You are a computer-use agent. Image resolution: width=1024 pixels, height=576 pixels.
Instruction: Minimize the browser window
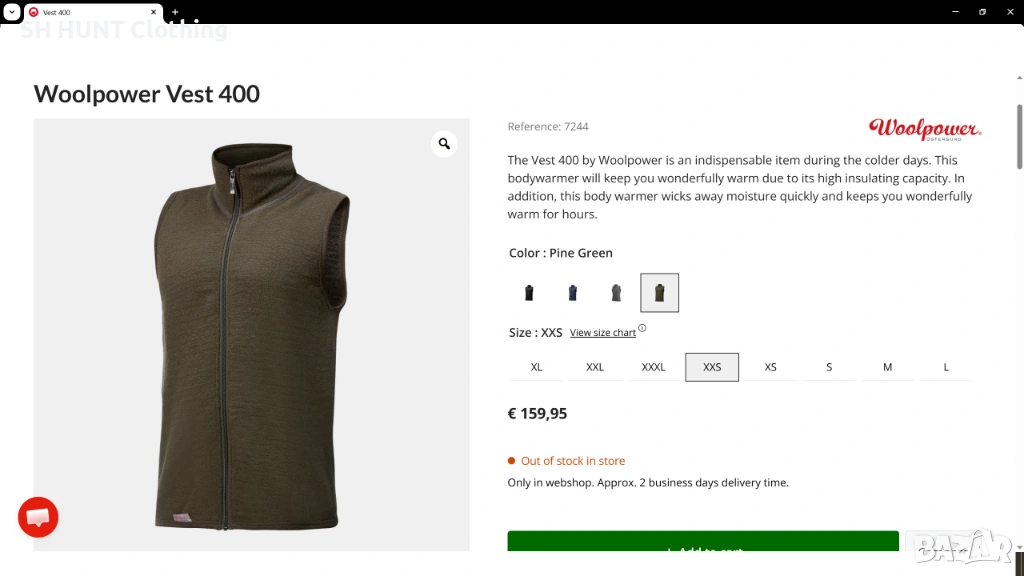click(x=954, y=12)
